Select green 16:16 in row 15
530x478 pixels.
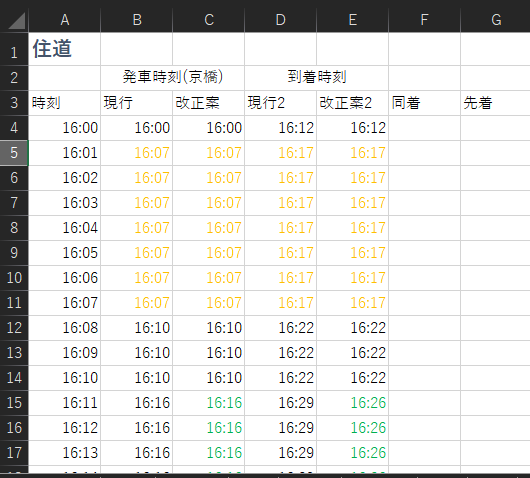click(x=209, y=403)
